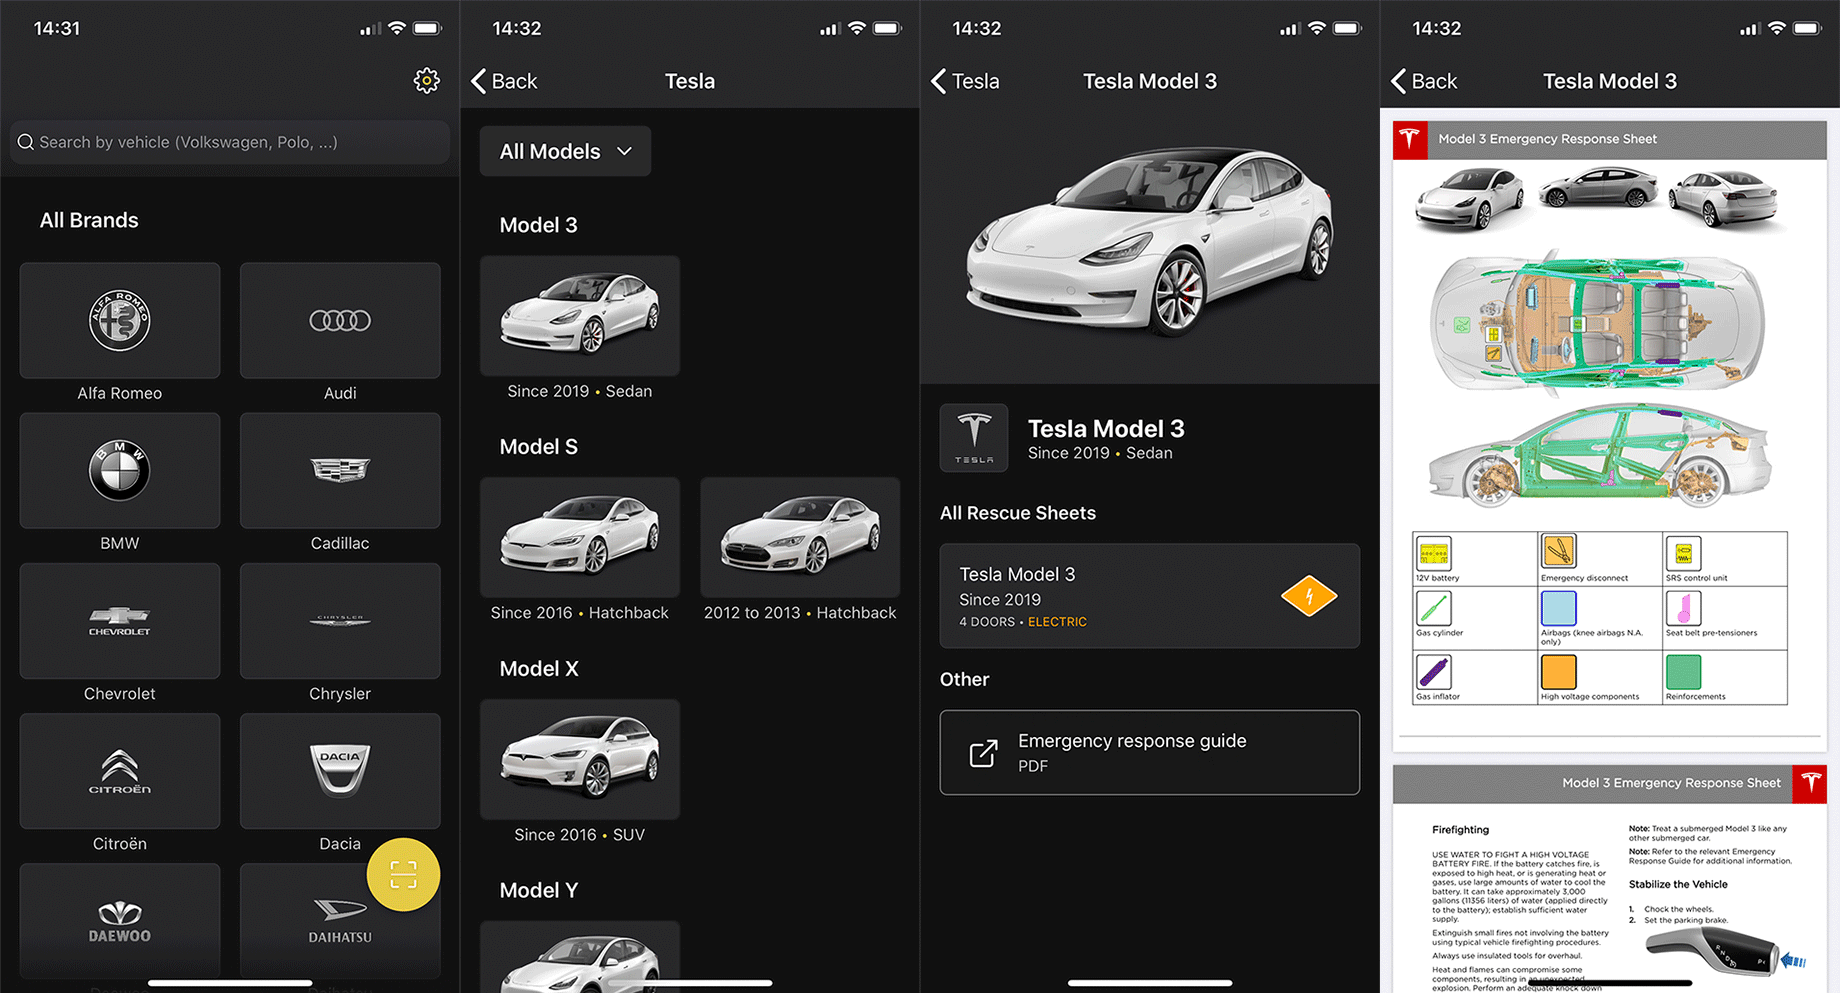Viewport: 1840px width, 993px height.
Task: Click the High voltage components orange swatch
Action: click(1558, 672)
